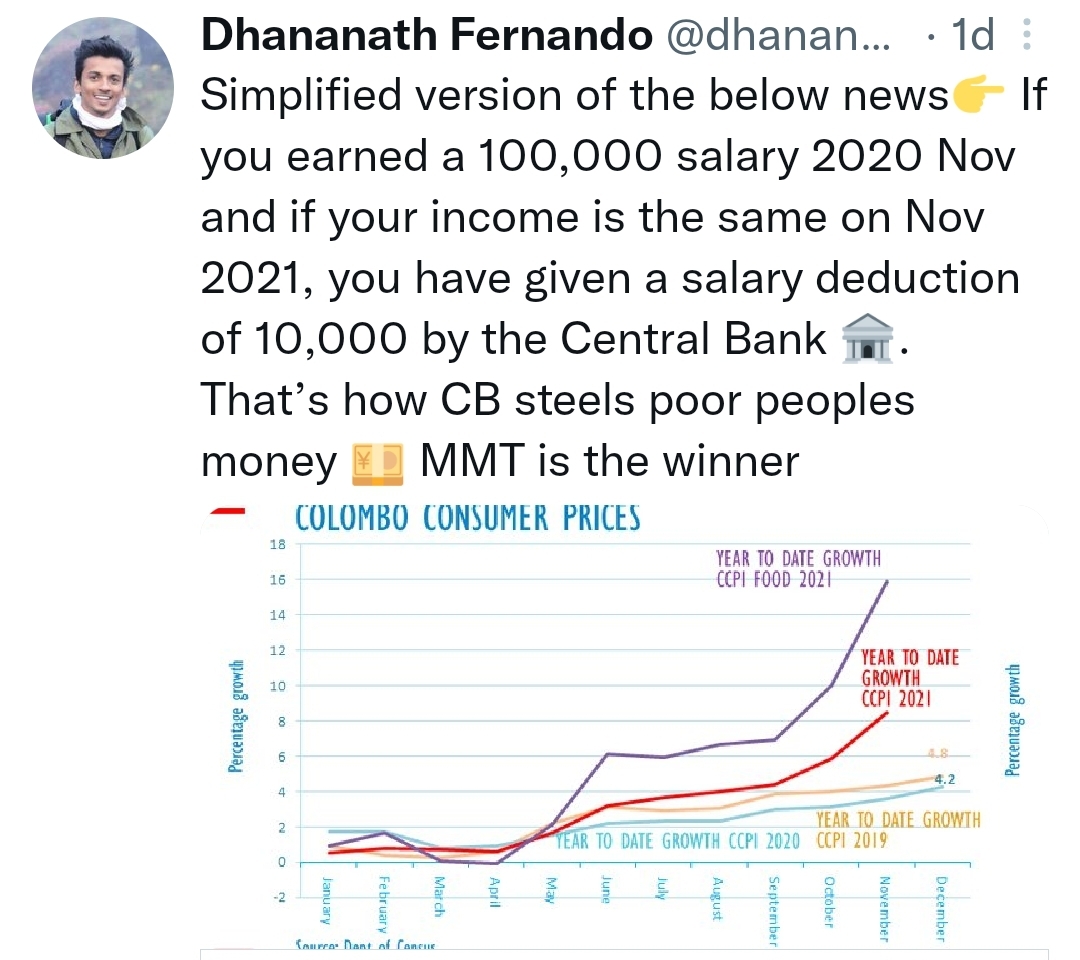Click the pointing hand emoji
Viewport: 1080px width, 960px height.
[977, 96]
